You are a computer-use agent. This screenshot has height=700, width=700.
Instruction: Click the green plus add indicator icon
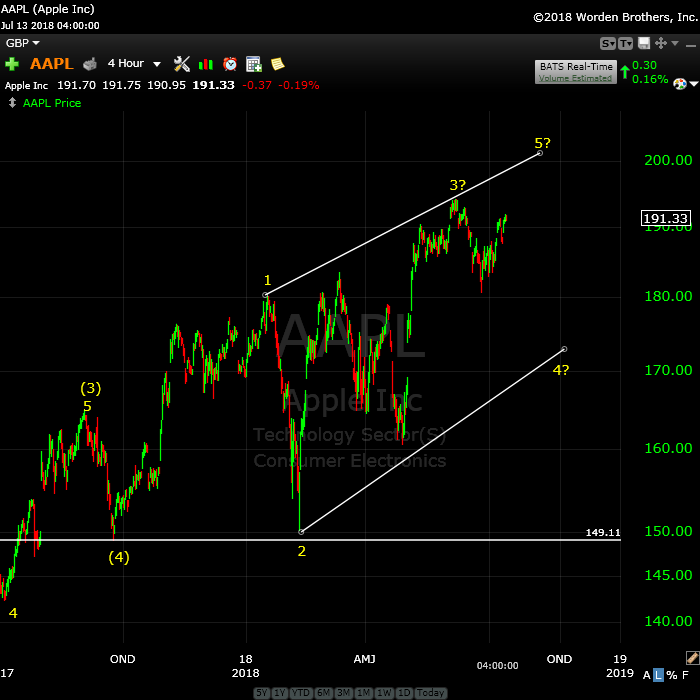pyautogui.click(x=12, y=64)
